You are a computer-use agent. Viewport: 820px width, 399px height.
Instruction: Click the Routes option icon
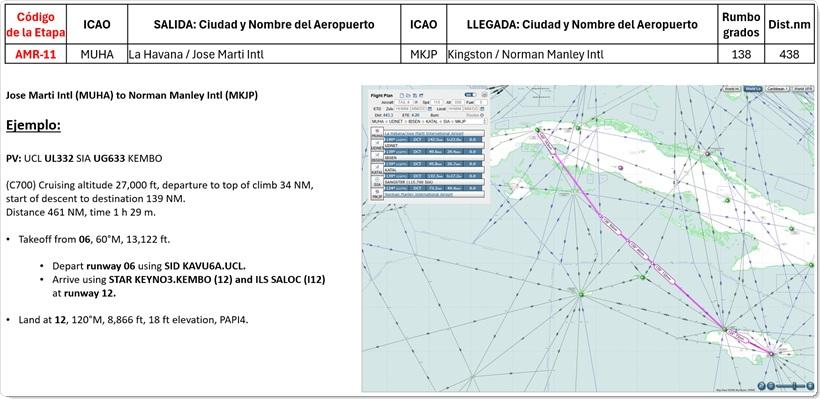[482, 115]
